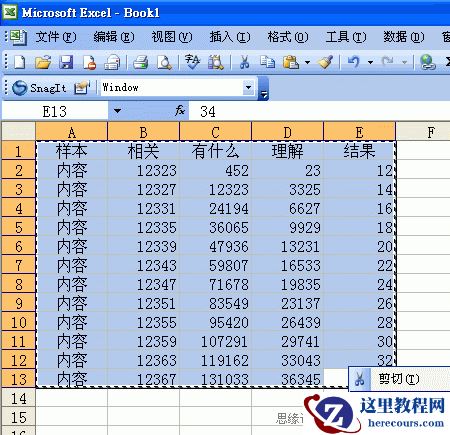Screen dimensions: 450x435
Task: Open the 视图(V) menu
Action: (172, 37)
